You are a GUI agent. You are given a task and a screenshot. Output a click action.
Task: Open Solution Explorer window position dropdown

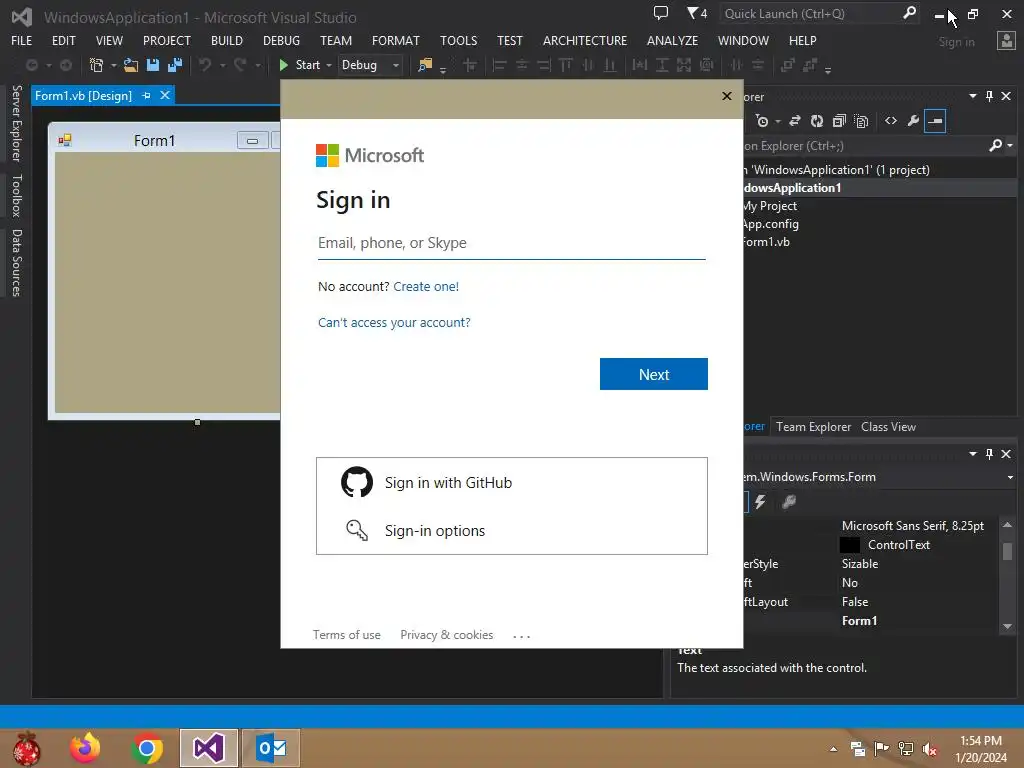(972, 96)
